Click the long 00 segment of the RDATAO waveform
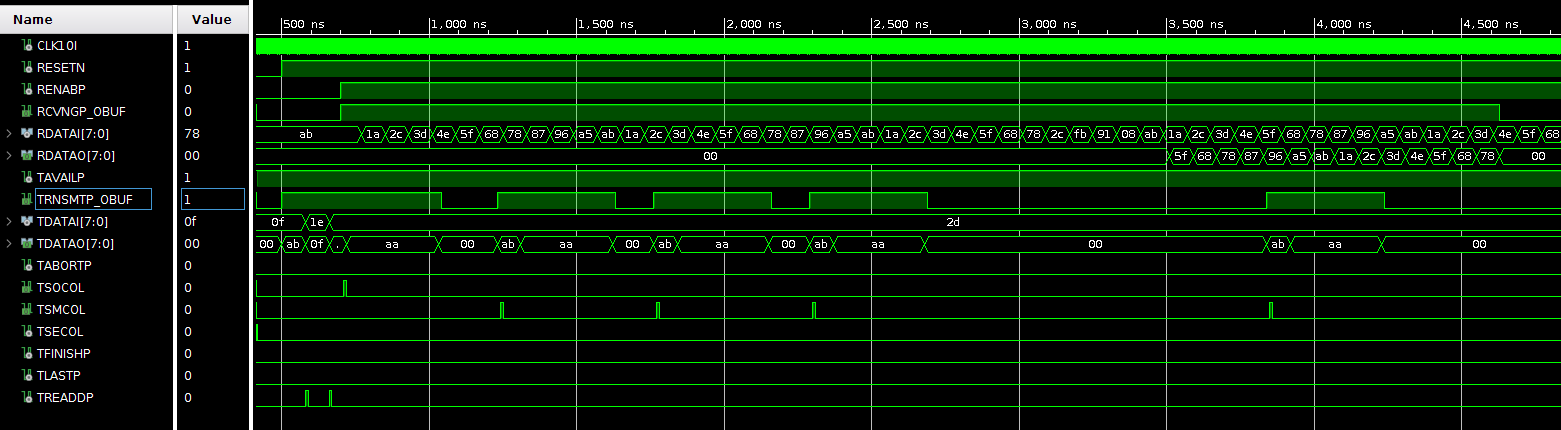The image size is (1561, 430). 710,156
